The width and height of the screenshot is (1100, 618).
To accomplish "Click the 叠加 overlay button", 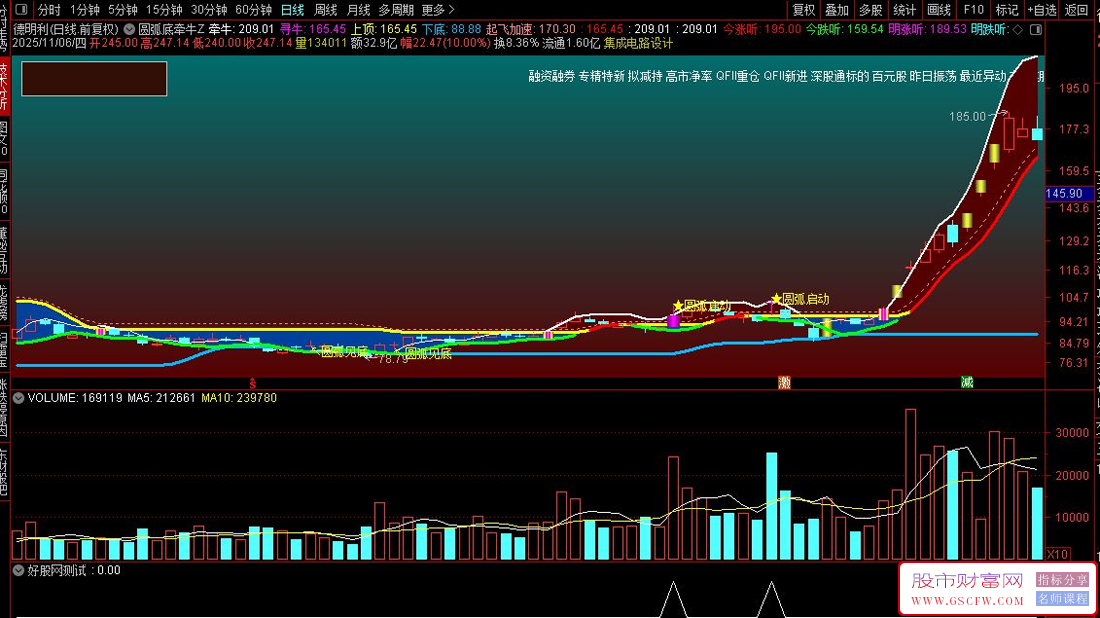I will click(837, 10).
